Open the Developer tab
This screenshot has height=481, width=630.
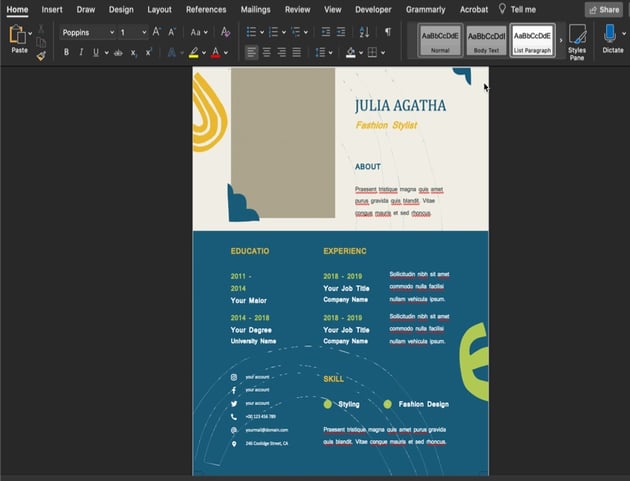pyautogui.click(x=373, y=9)
